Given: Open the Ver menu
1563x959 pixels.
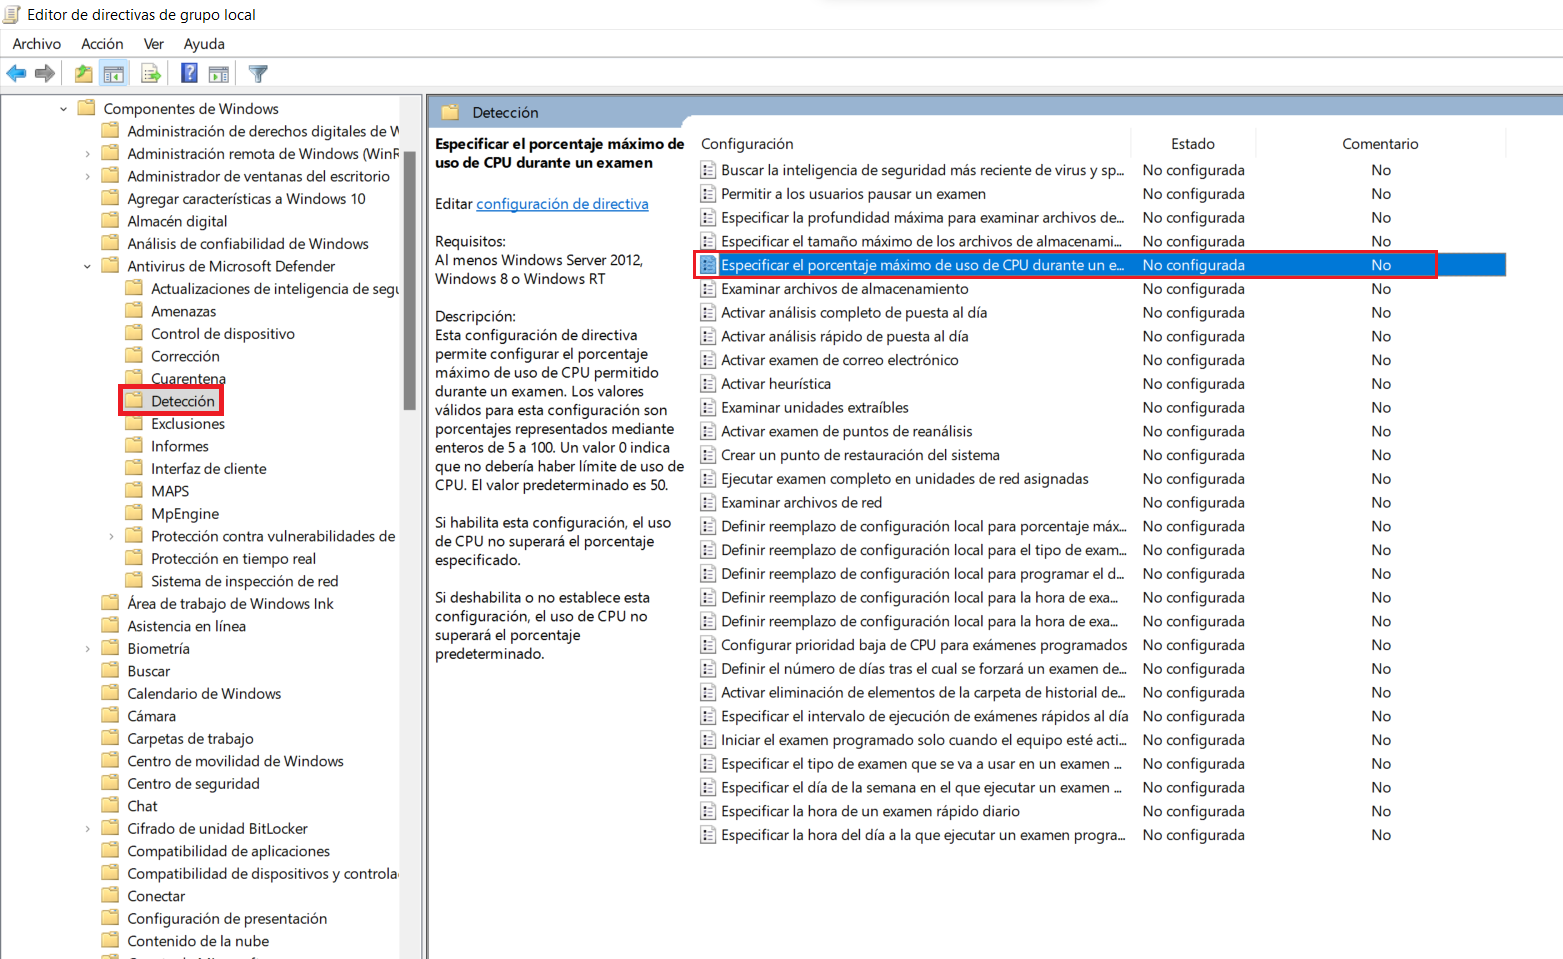Looking at the screenshot, I should 153,44.
